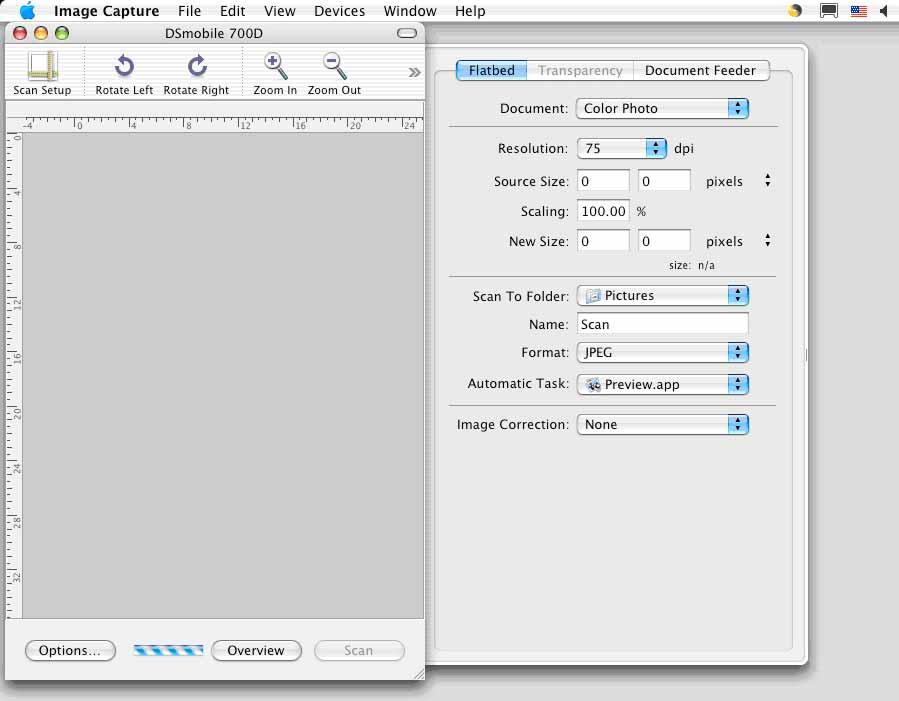Open the Edit menu
This screenshot has height=701, width=899.
point(232,11)
